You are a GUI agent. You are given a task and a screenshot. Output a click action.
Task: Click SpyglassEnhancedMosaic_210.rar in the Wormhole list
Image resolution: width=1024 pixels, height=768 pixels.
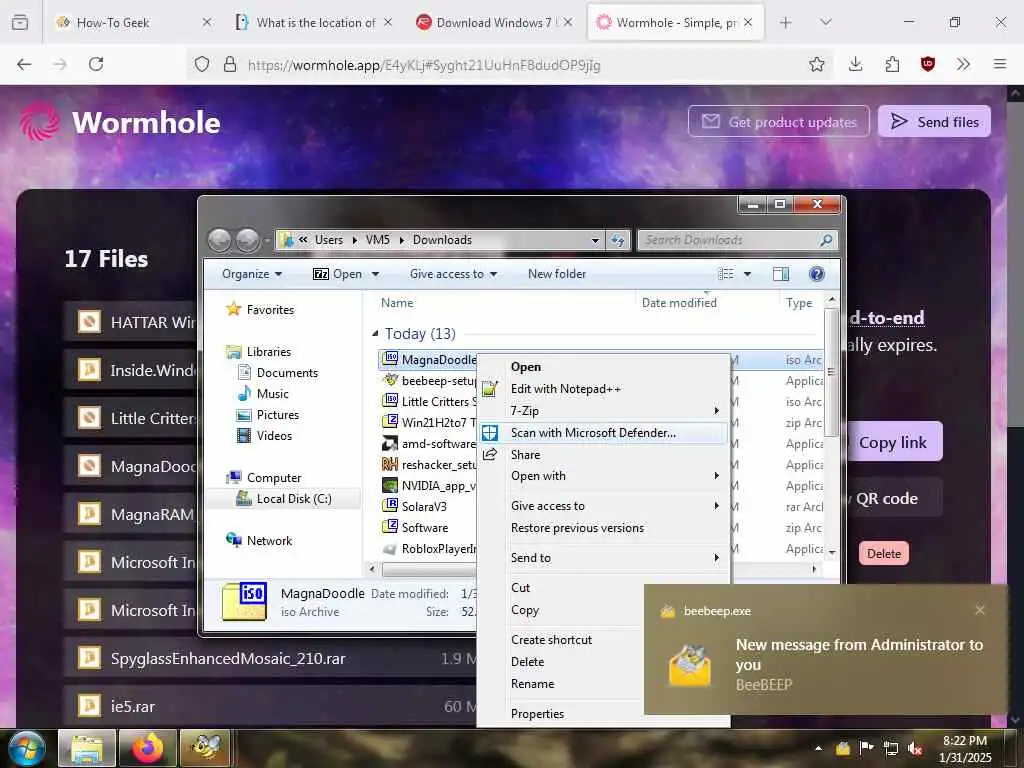click(x=228, y=659)
